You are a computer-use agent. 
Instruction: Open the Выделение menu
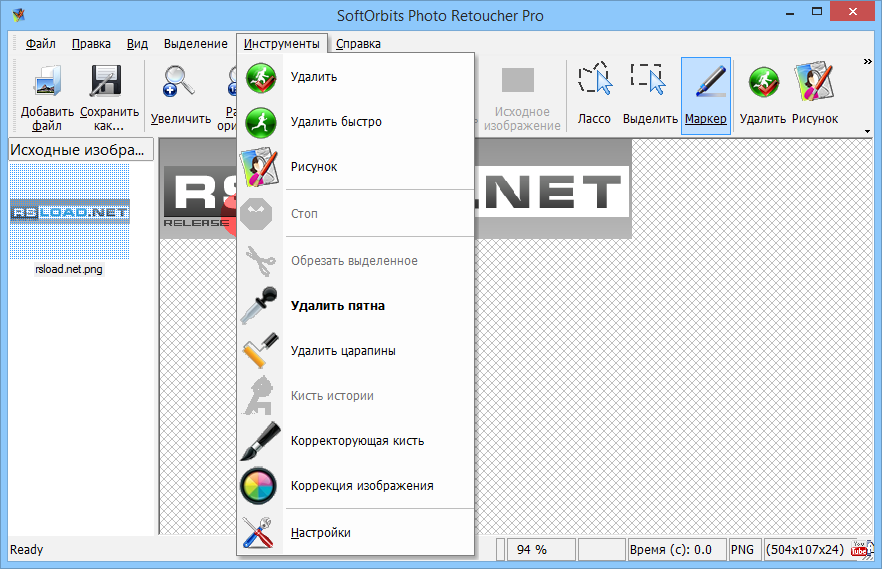[x=196, y=44]
